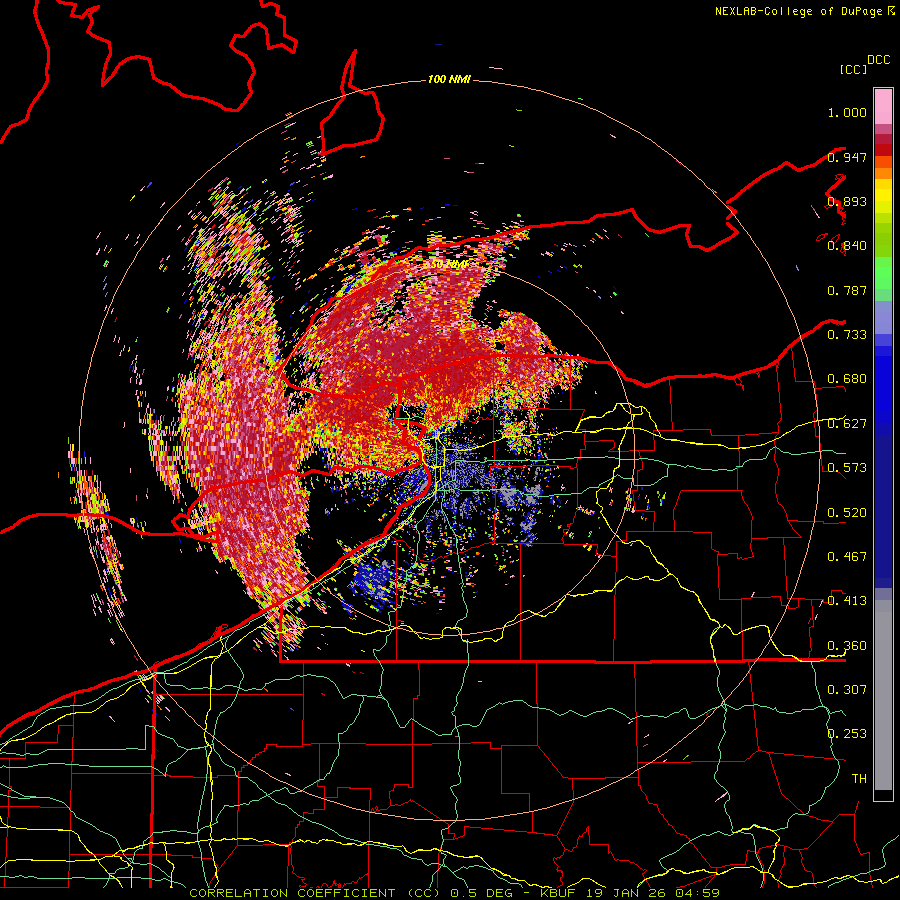Click the CORRELATION COEFFICIENT caption text
Viewport: 900px width, 900px height.
[x=293, y=893]
